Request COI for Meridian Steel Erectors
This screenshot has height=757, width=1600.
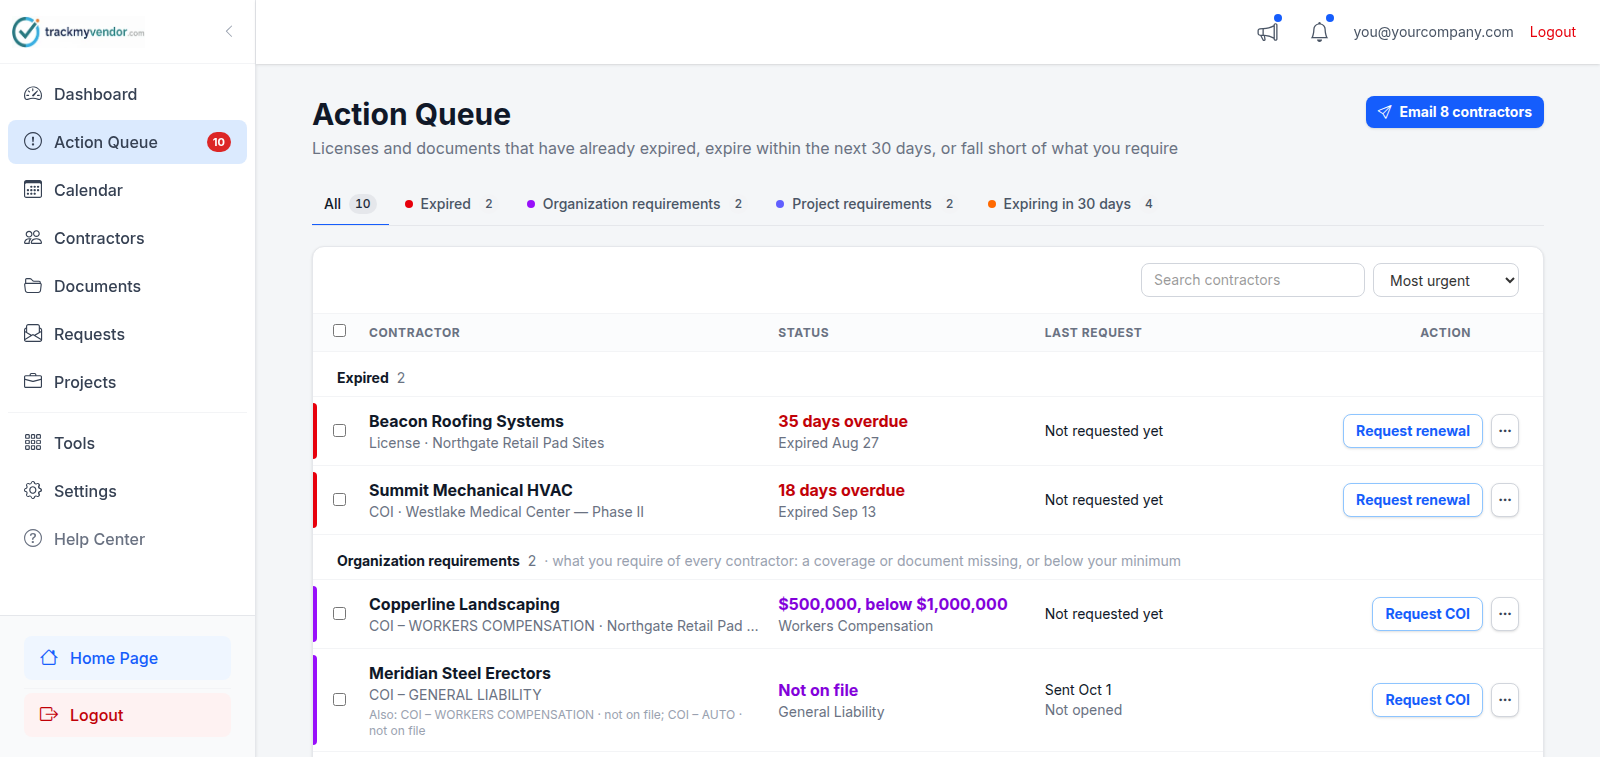click(x=1427, y=700)
